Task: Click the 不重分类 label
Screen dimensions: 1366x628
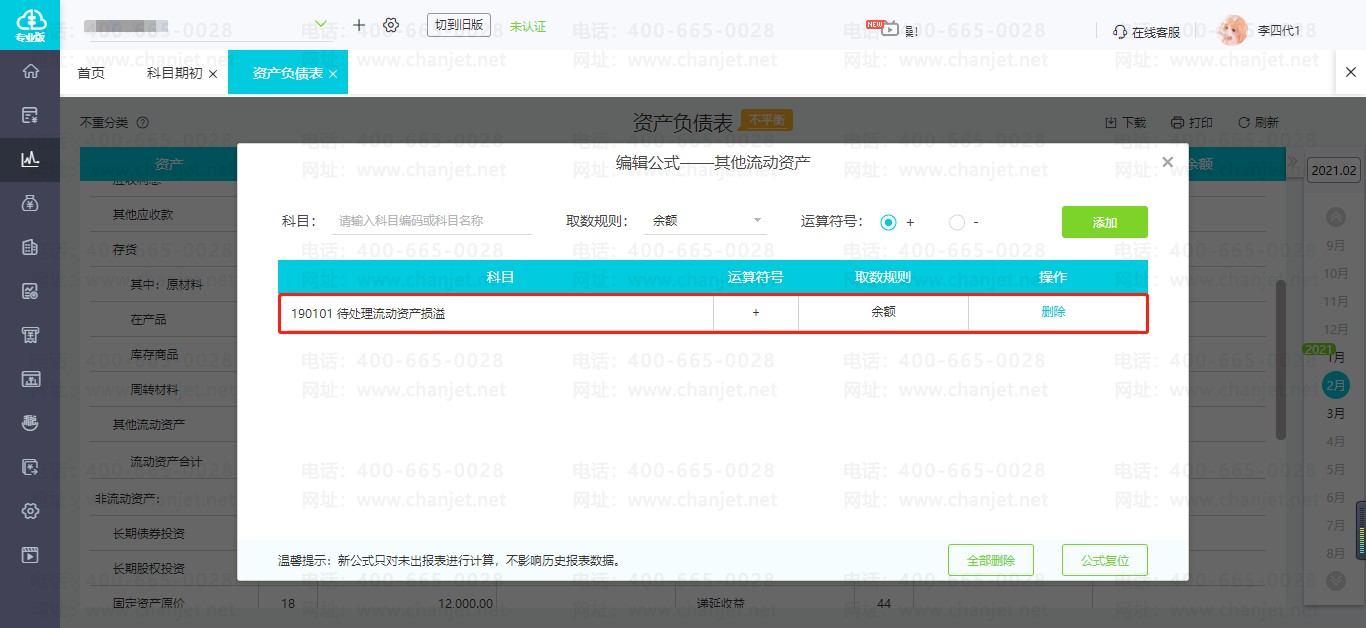Action: (104, 123)
